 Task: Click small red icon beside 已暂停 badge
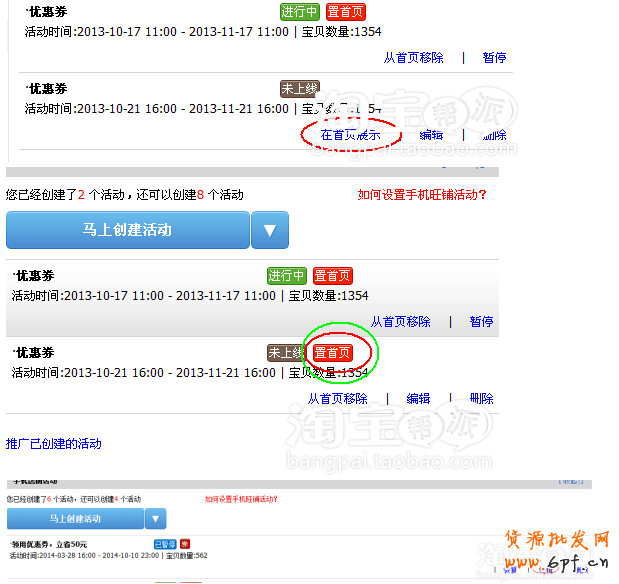(184, 544)
